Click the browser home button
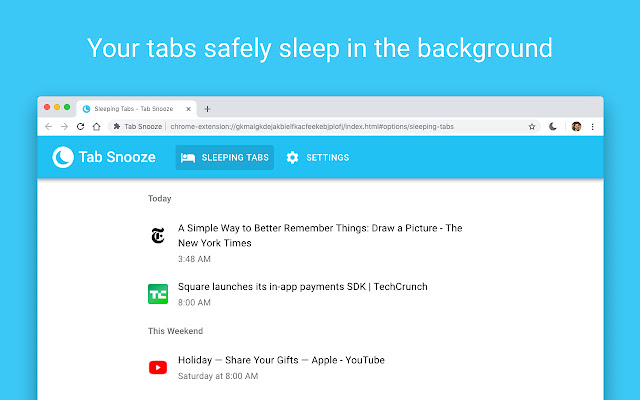This screenshot has height=400, width=640. tap(96, 127)
